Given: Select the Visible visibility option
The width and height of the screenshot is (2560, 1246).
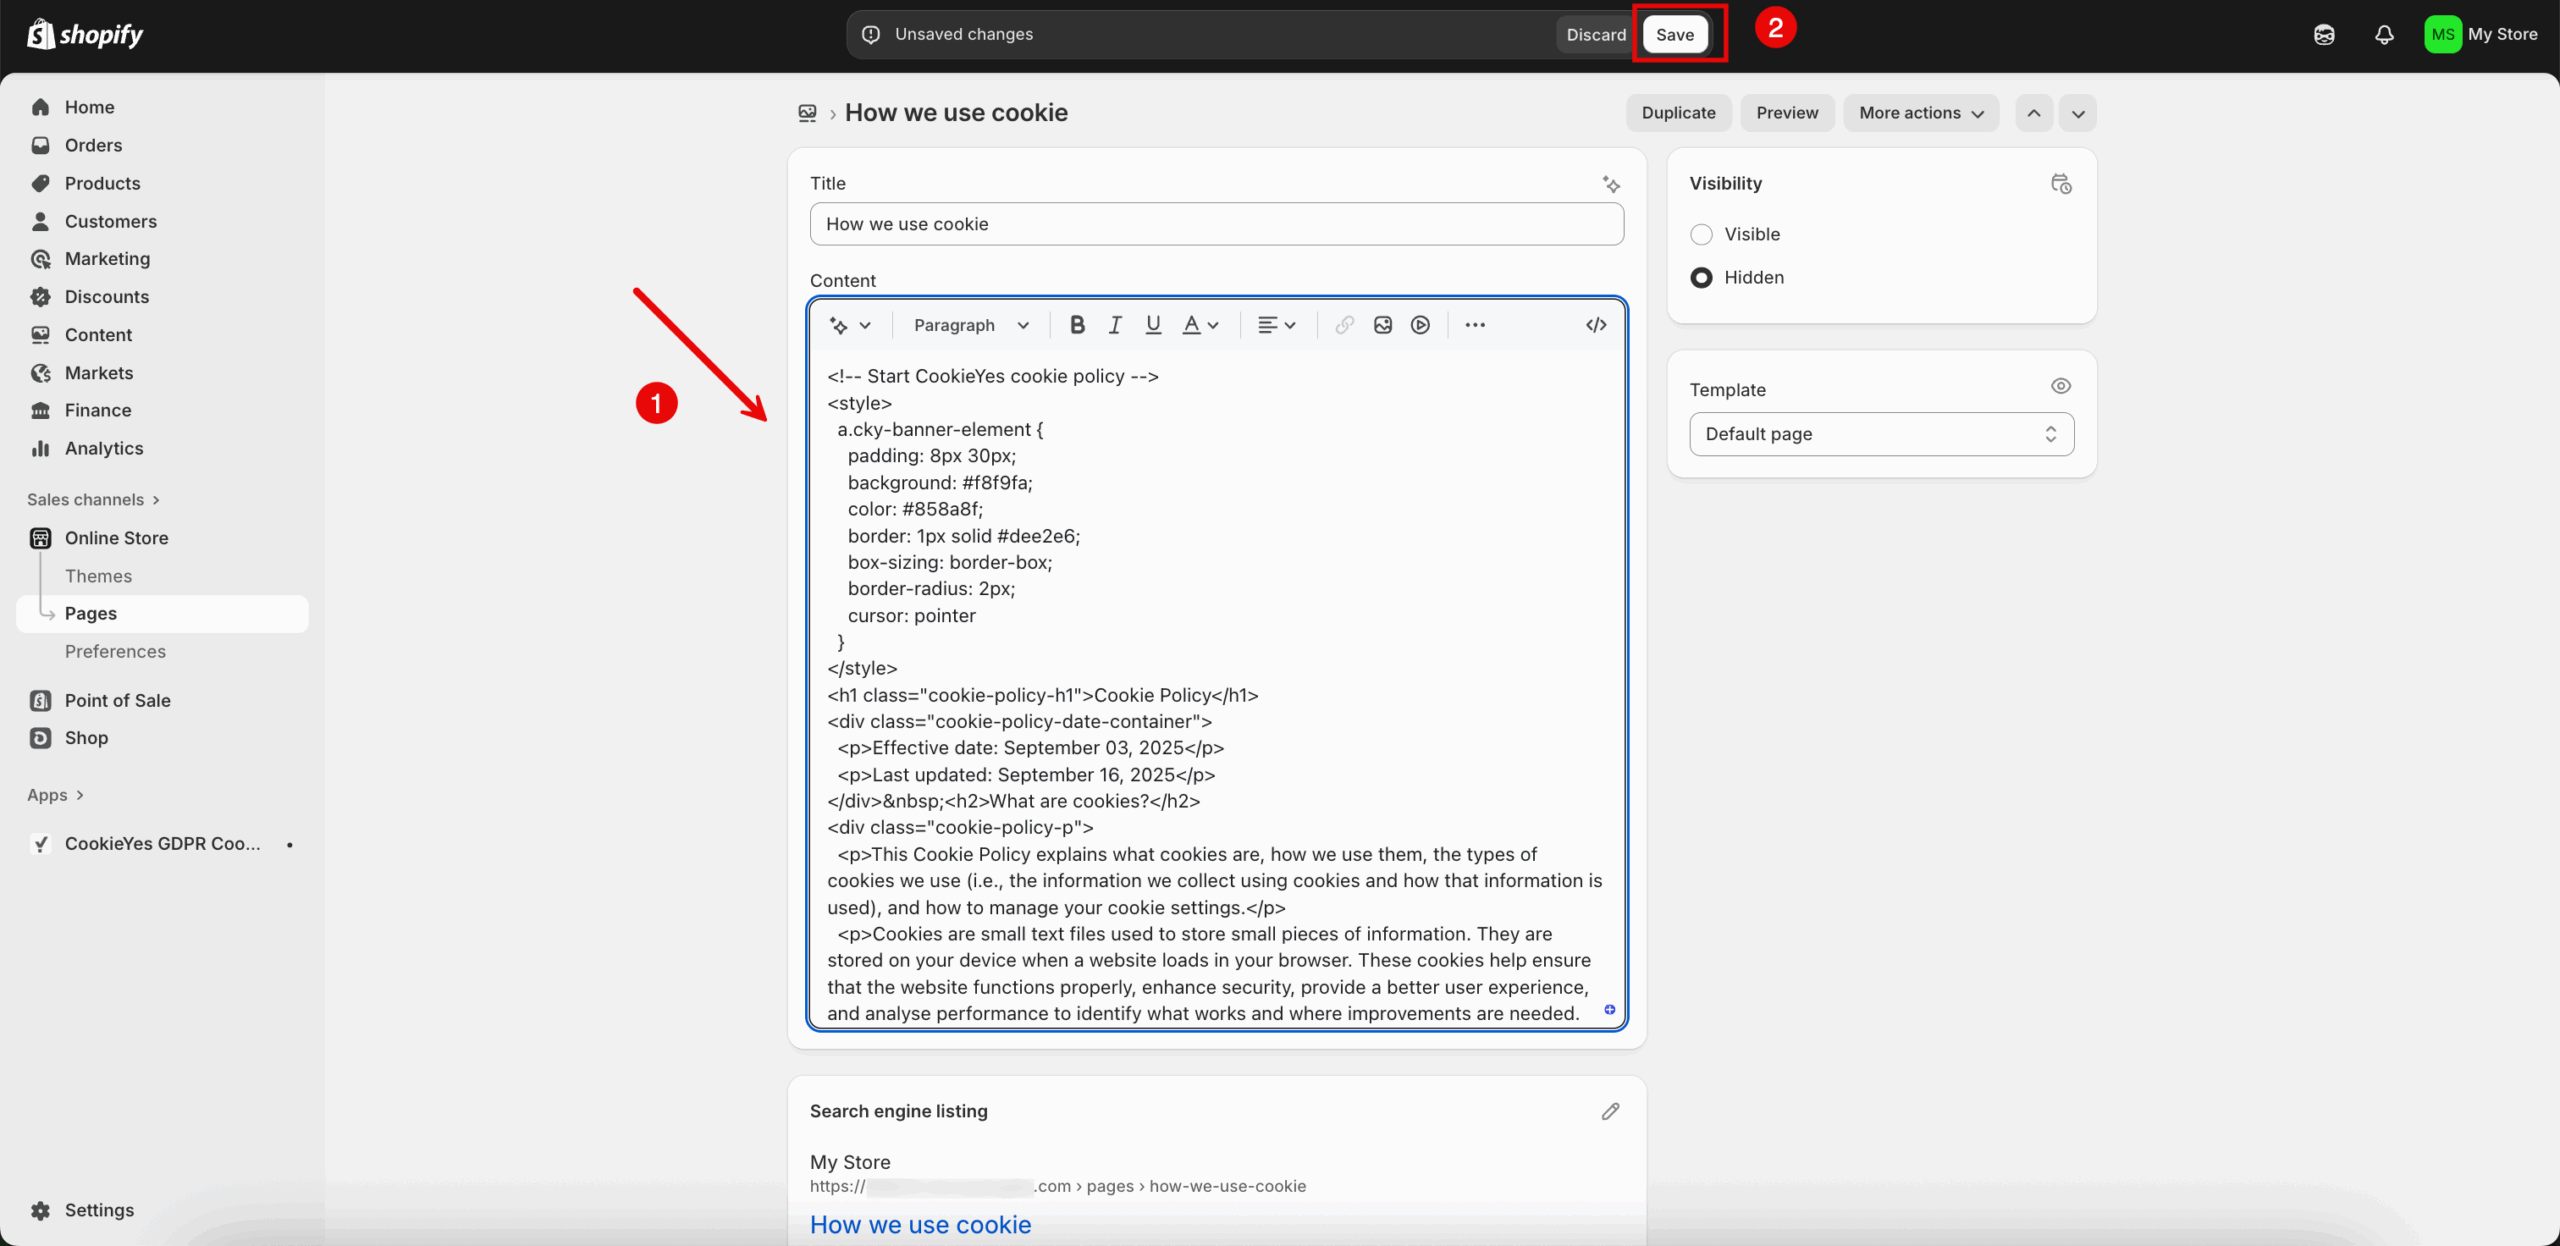Looking at the screenshot, I should pos(1701,234).
